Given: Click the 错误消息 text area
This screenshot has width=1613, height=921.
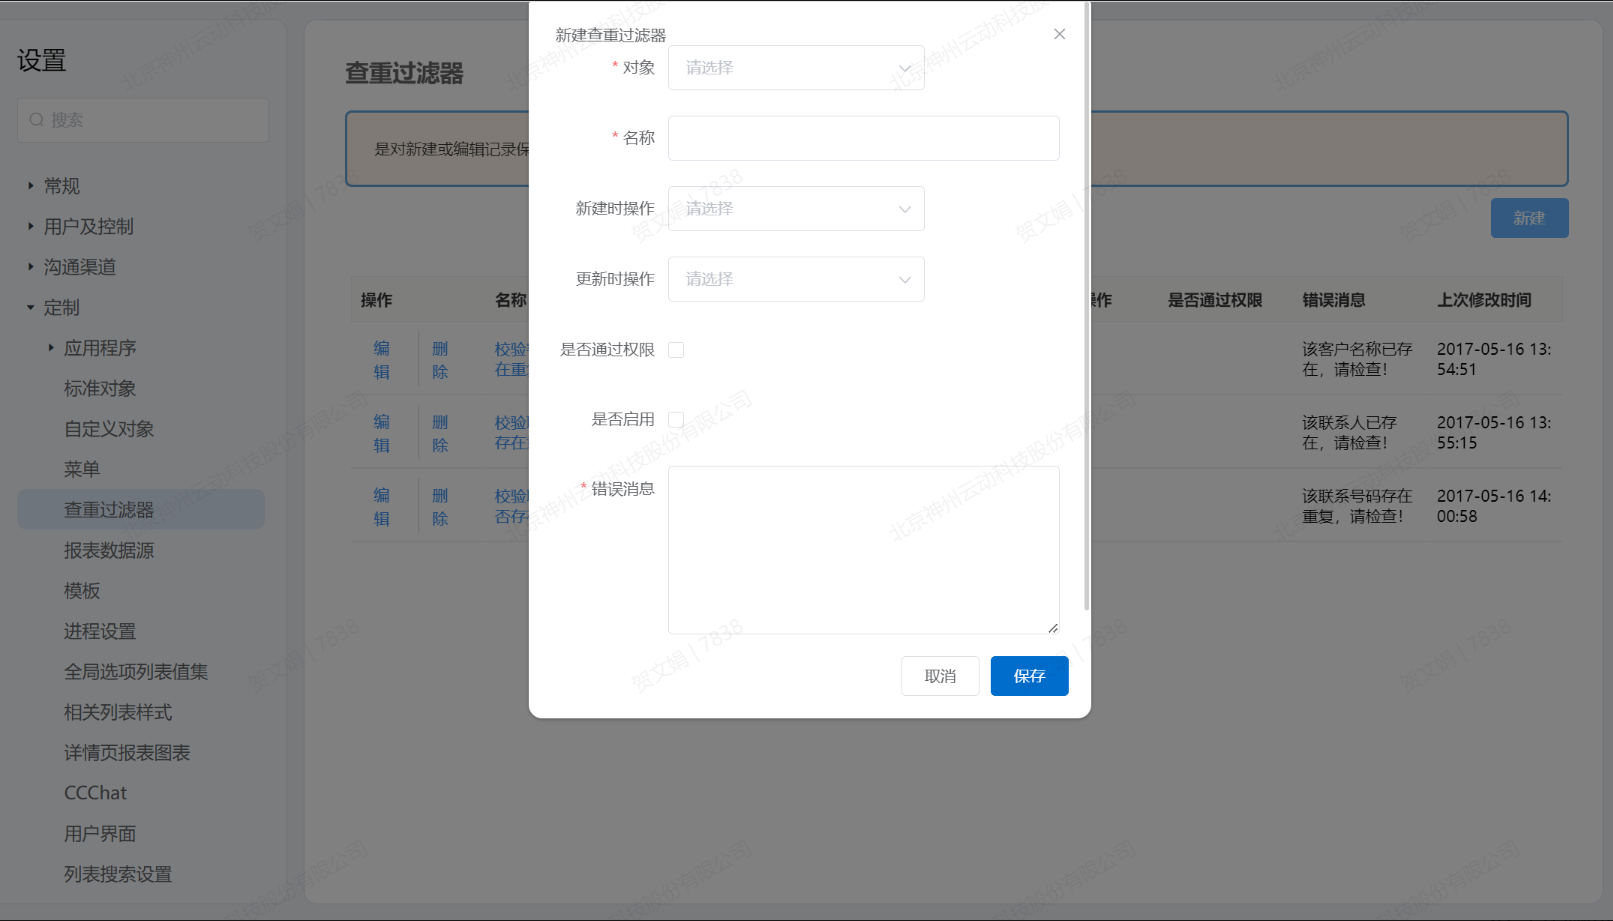Looking at the screenshot, I should click(x=863, y=550).
